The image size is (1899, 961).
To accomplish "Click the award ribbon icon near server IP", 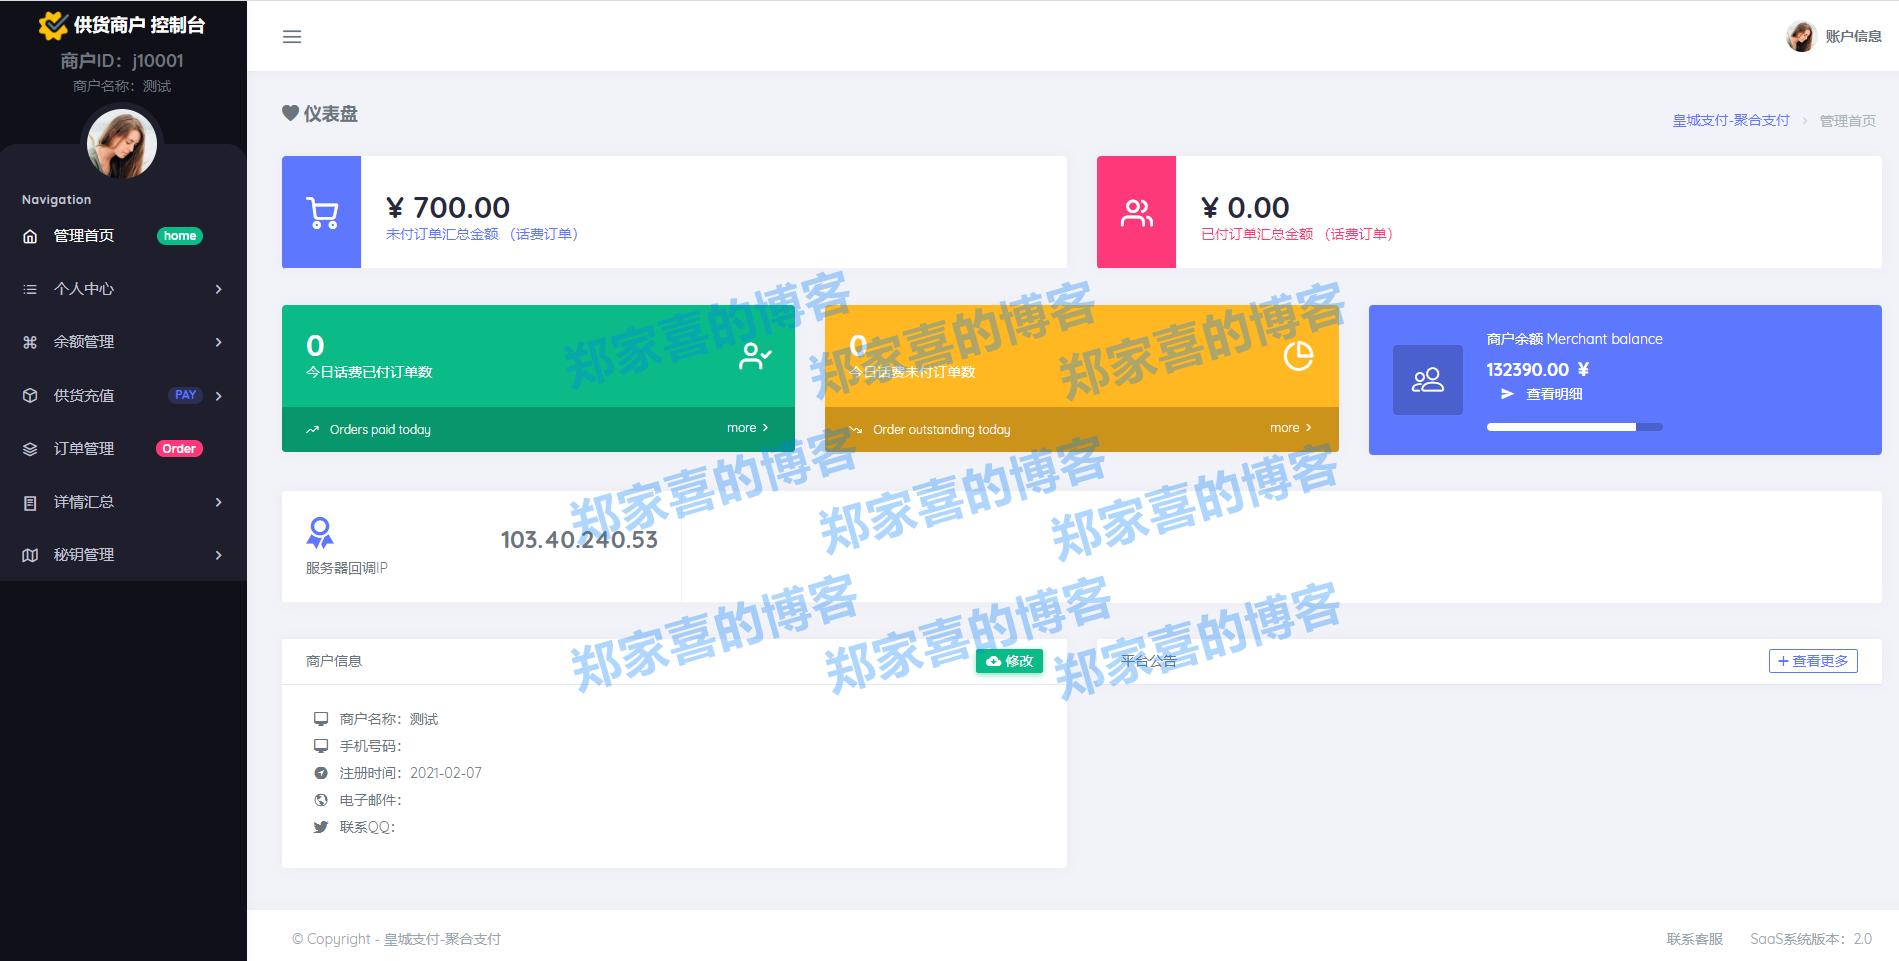I will [320, 533].
